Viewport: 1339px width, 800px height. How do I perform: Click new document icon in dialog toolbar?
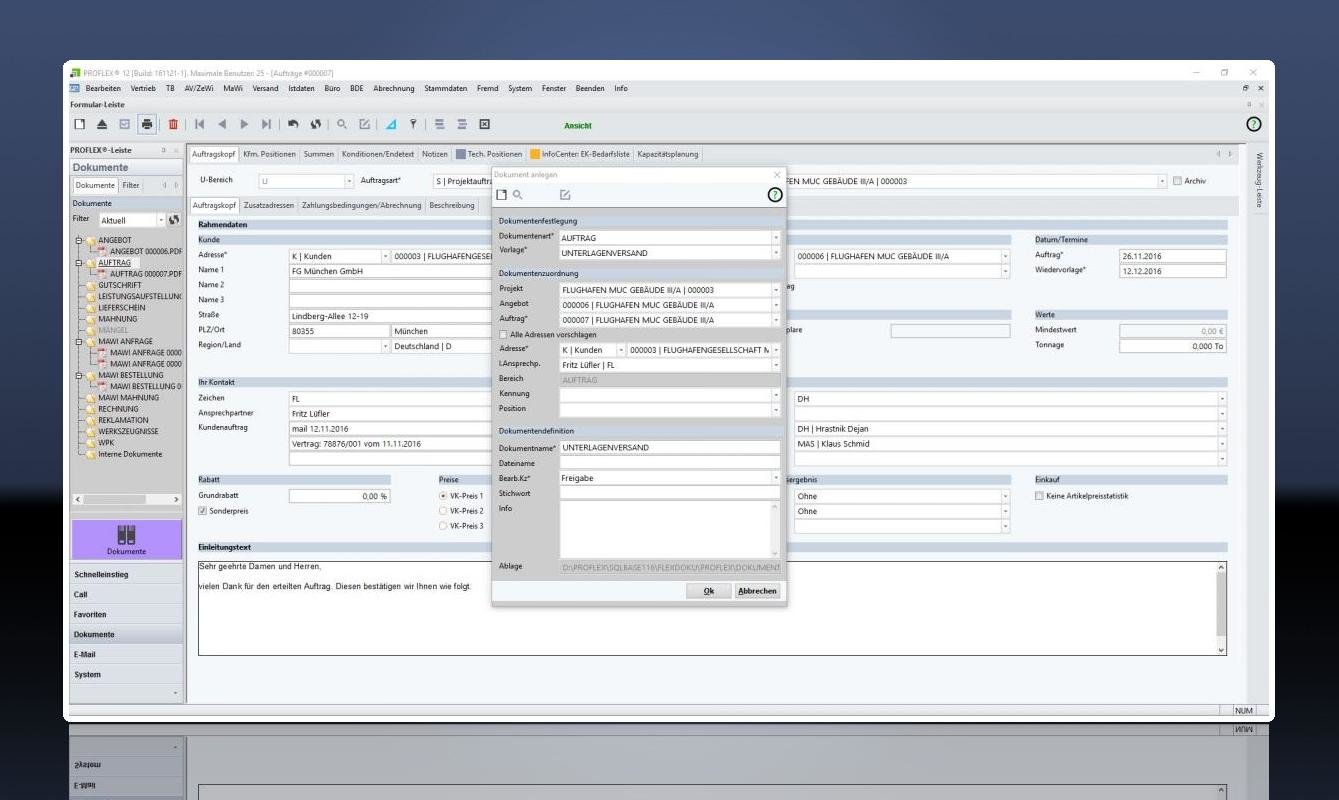[x=502, y=195]
